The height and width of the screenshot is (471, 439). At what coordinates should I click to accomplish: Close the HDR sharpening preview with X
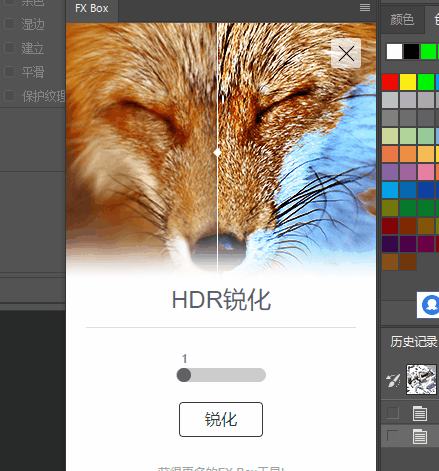click(346, 53)
